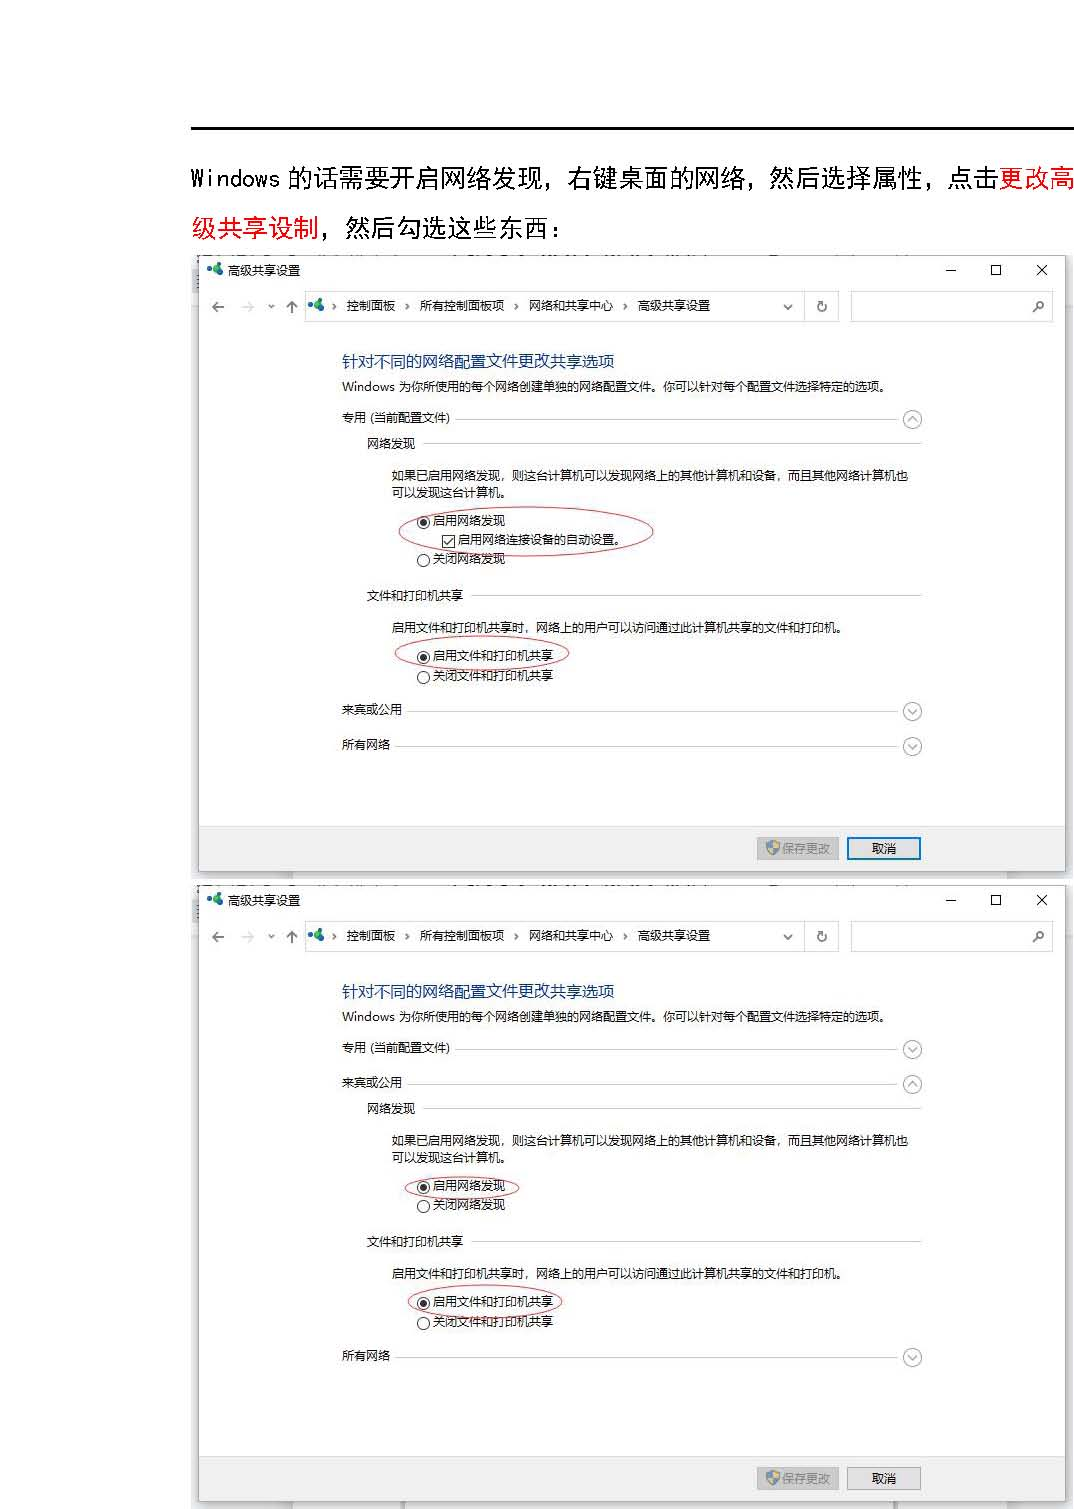Maximize the lower 高级共享设置 window
1074x1509 pixels.
click(996, 900)
